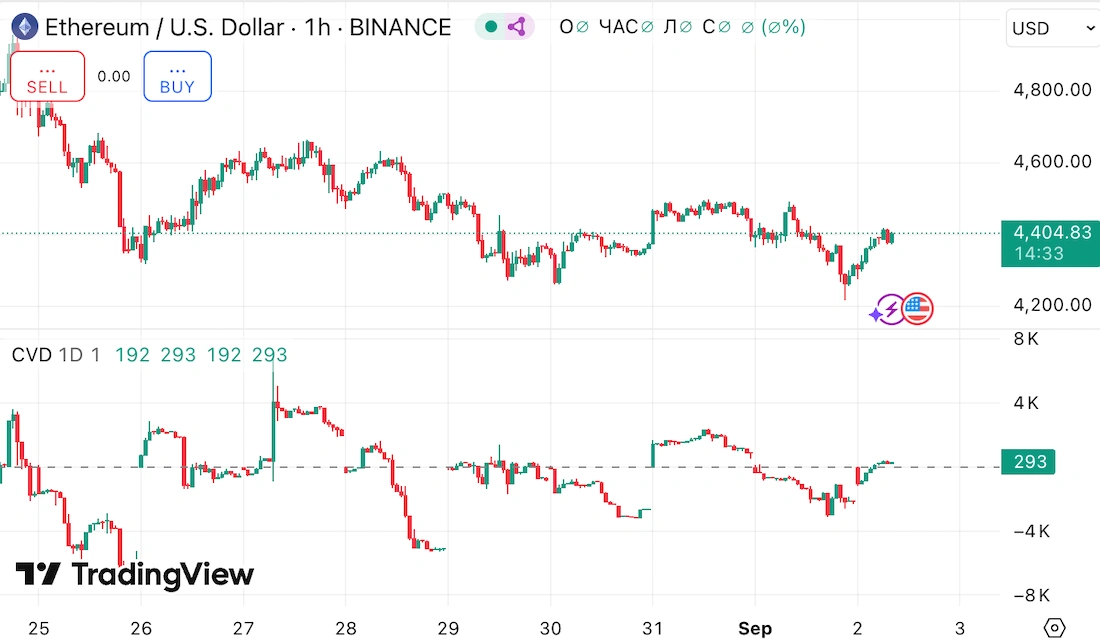Viewport: 1100px width, 643px height.
Task: Click the OHLC values in the legend
Action: pyautogui.click(x=682, y=27)
